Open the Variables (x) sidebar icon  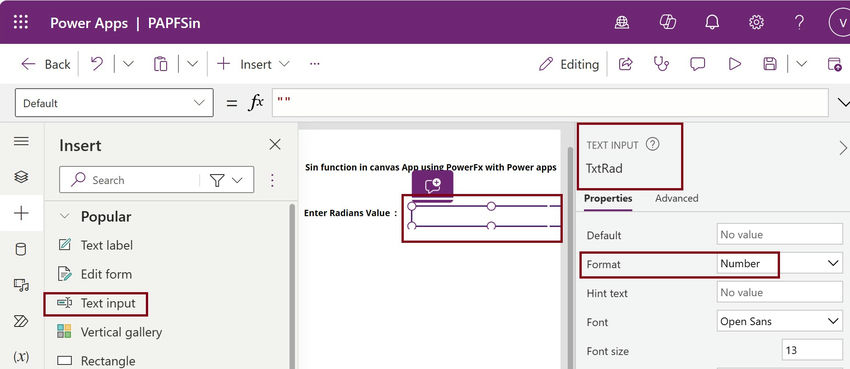(21, 357)
